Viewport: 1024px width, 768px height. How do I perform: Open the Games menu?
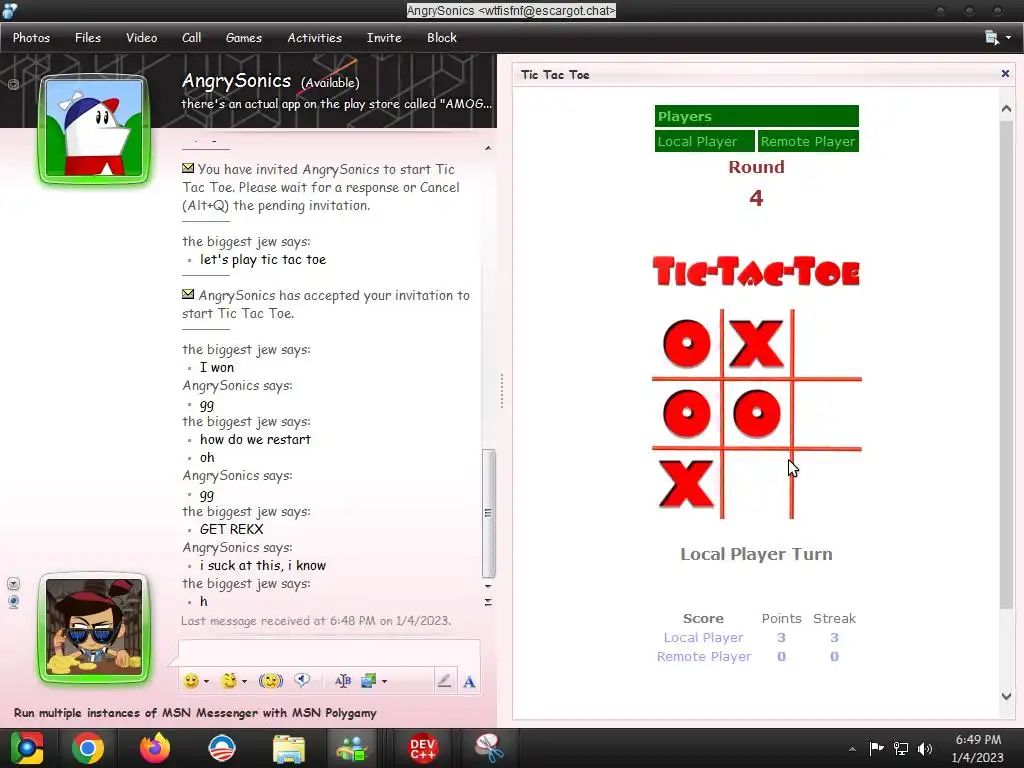pyautogui.click(x=244, y=38)
